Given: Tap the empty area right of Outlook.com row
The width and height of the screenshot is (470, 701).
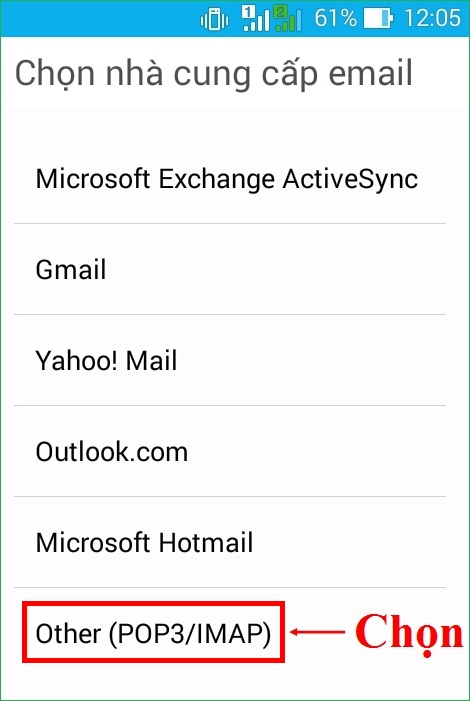Looking at the screenshot, I should pyautogui.click(x=318, y=451).
